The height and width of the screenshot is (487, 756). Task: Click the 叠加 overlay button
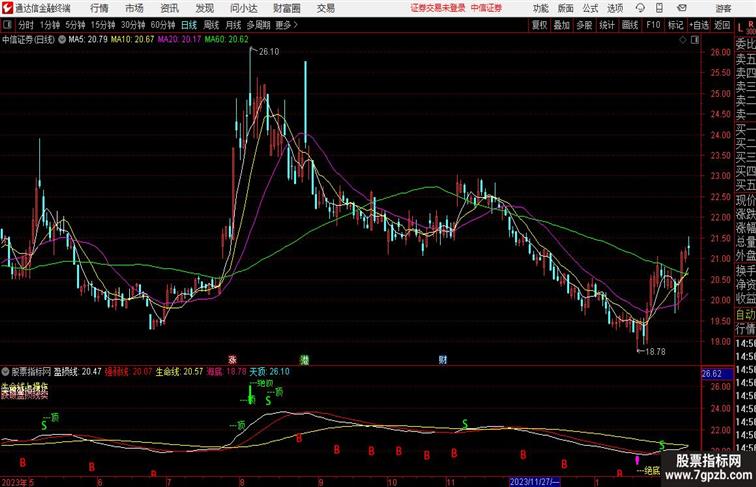click(x=562, y=25)
